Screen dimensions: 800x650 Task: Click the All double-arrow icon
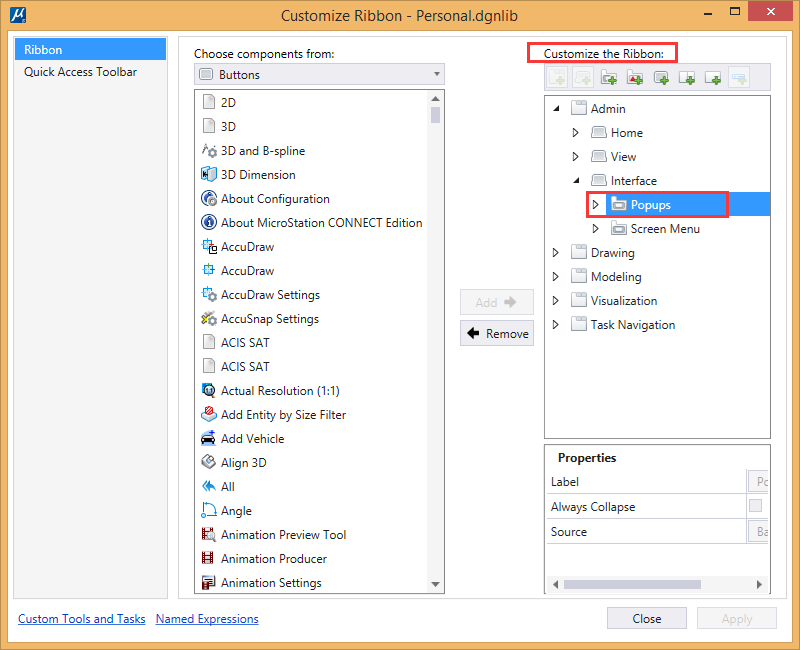209,486
